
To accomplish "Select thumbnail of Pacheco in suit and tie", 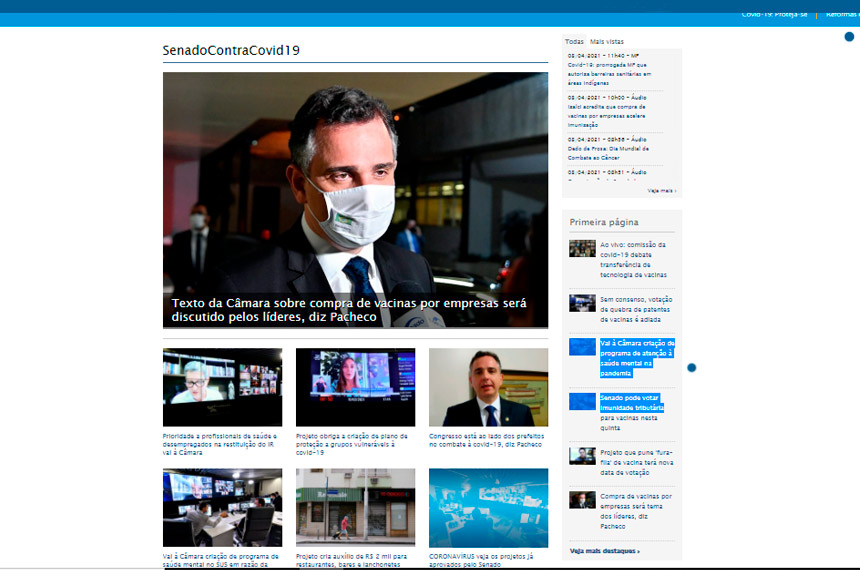I will click(488, 387).
